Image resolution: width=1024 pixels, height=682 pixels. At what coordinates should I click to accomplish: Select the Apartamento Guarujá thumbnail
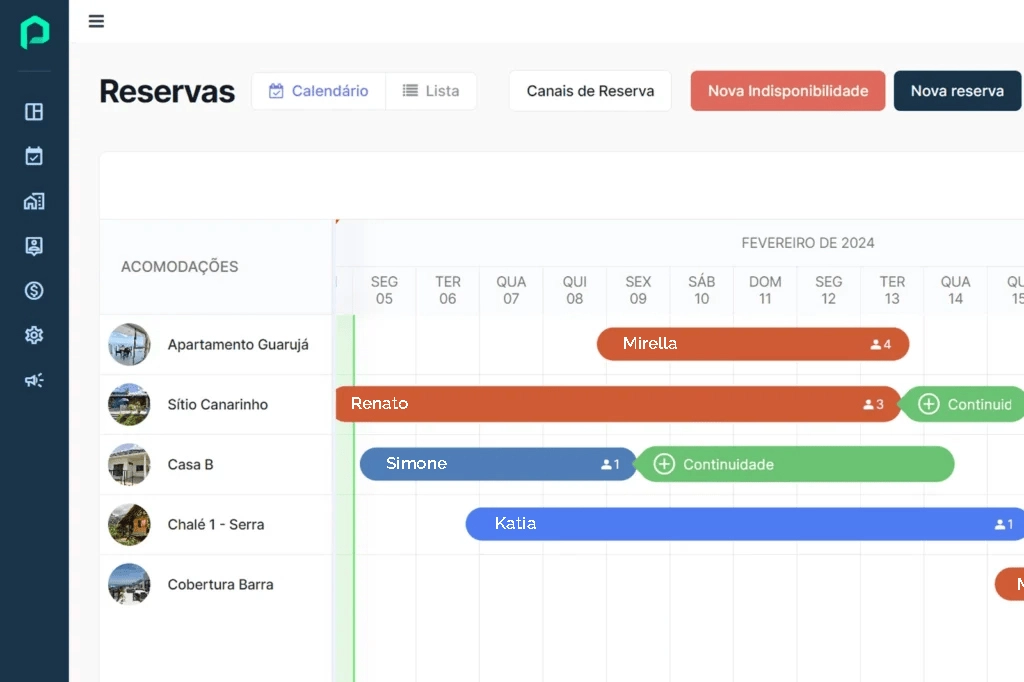[x=129, y=345]
